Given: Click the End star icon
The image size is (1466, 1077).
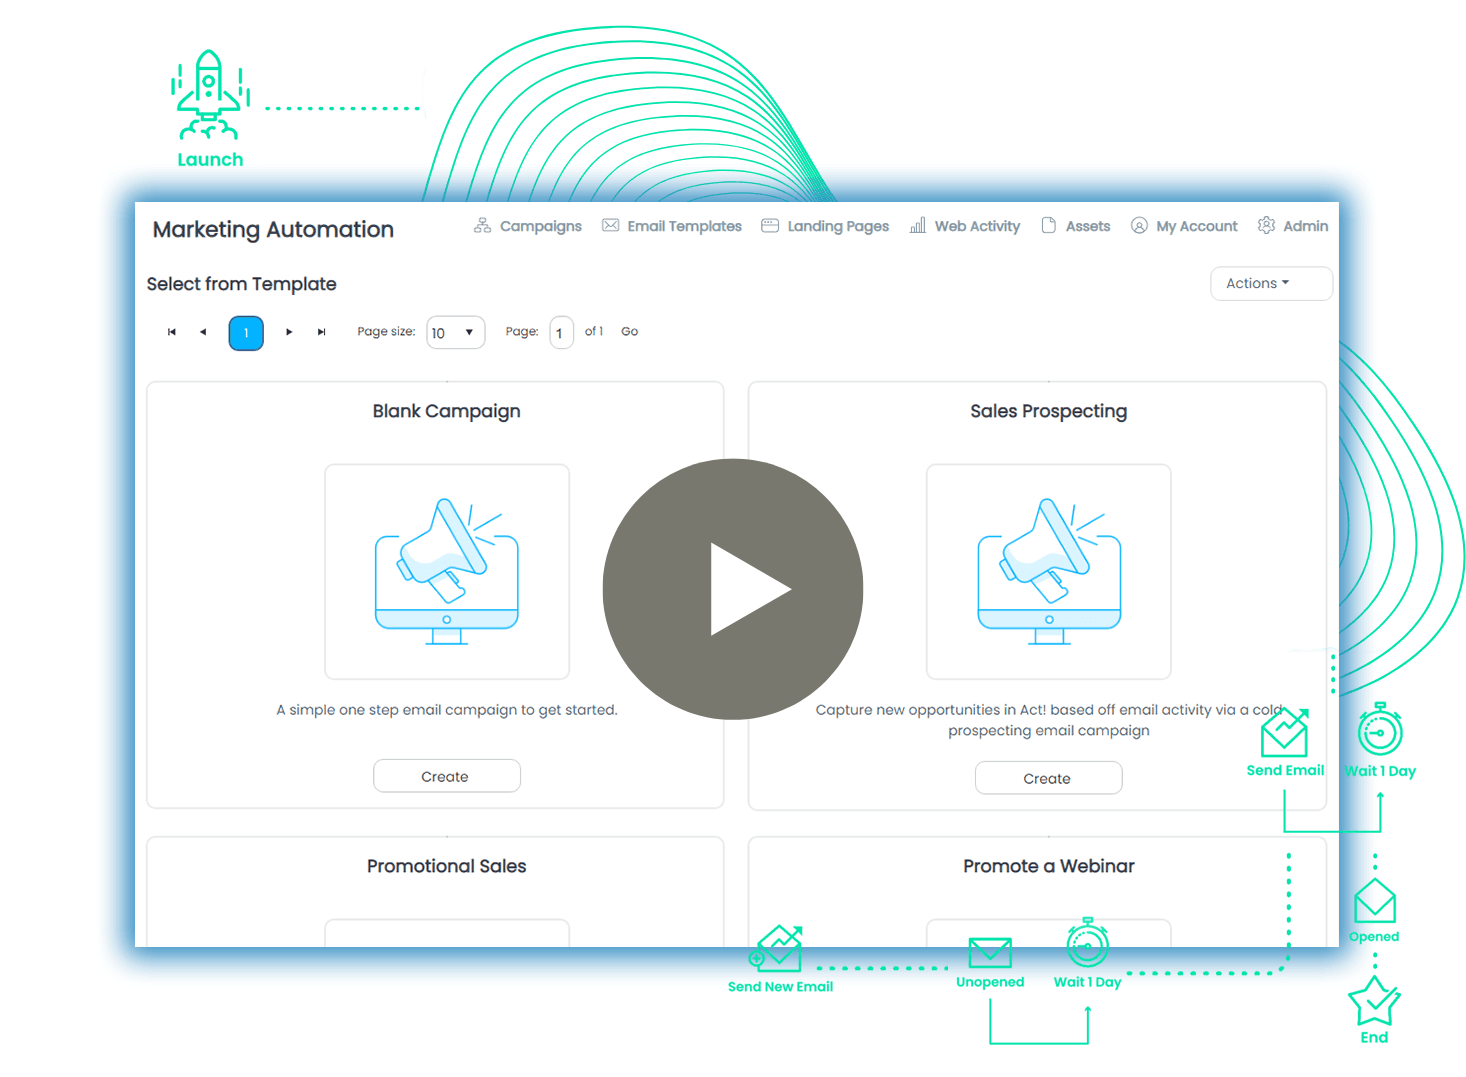Looking at the screenshot, I should 1374,1001.
